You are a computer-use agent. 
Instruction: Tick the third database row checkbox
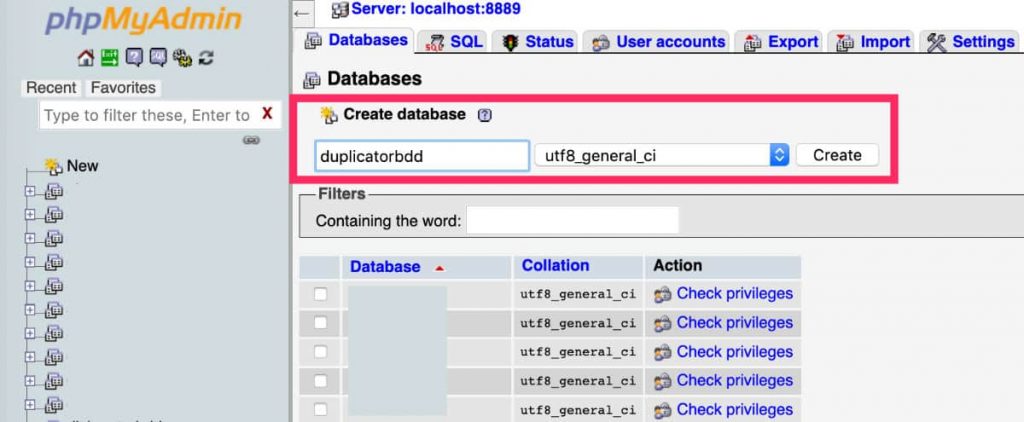click(320, 351)
